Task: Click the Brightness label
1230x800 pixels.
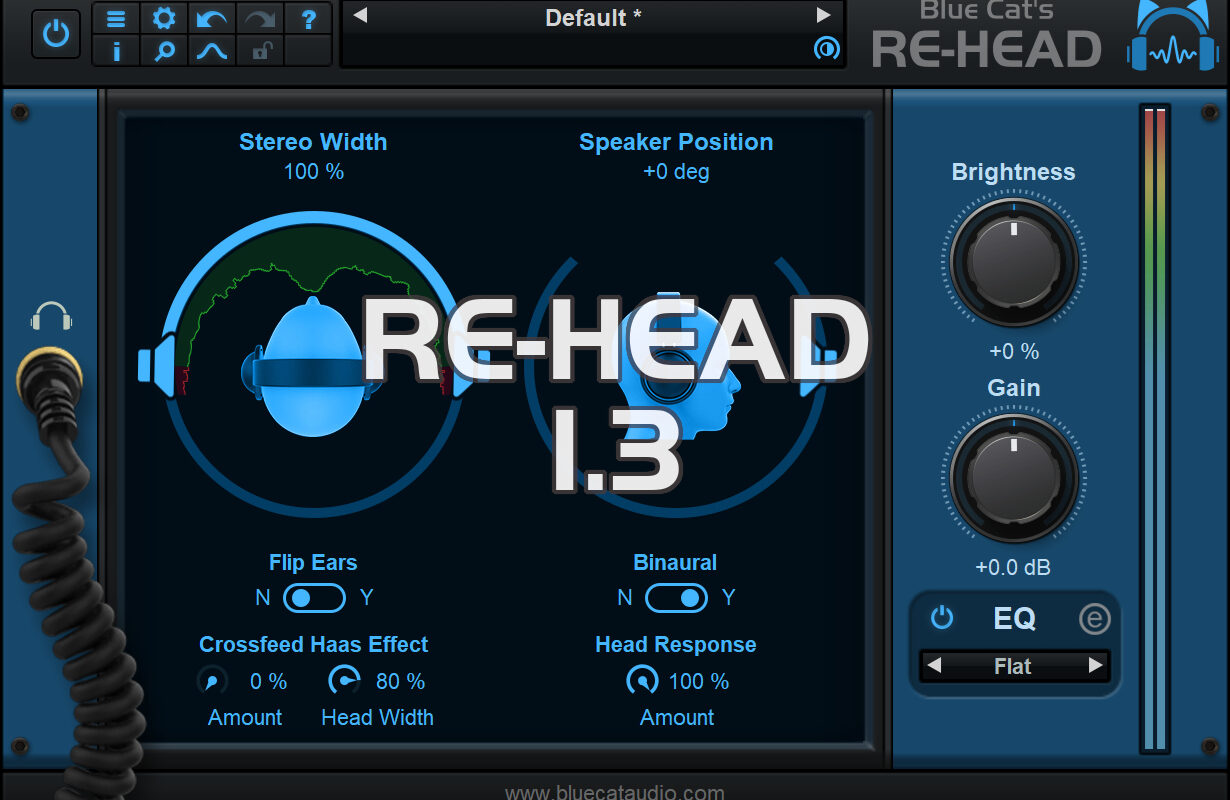Action: point(1013,172)
